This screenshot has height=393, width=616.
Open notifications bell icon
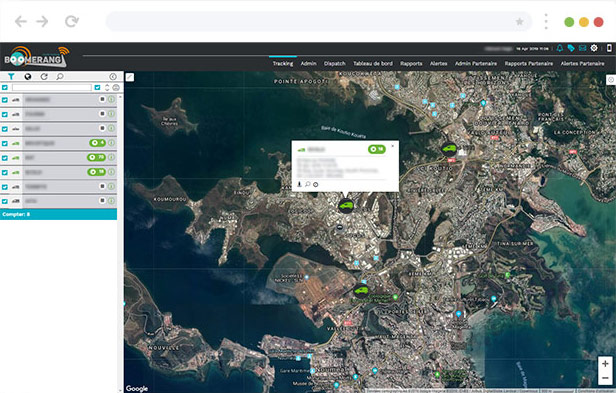559,48
